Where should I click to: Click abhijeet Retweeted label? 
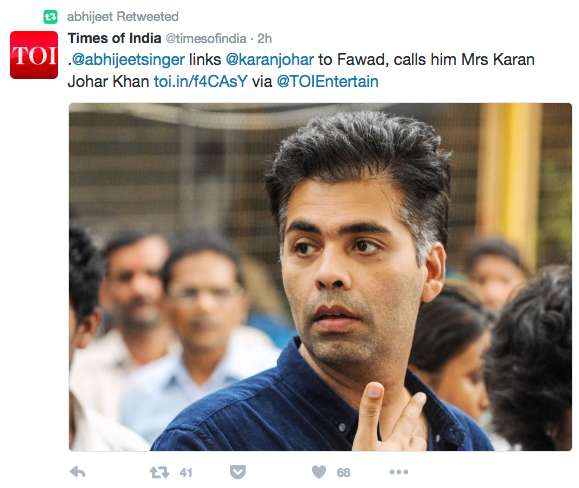click(x=123, y=17)
